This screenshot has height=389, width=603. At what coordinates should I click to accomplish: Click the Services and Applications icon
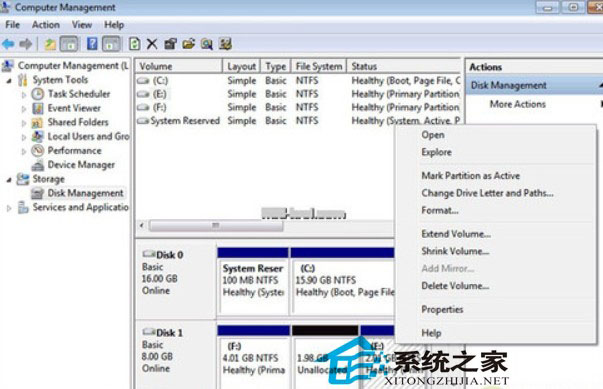[23, 208]
